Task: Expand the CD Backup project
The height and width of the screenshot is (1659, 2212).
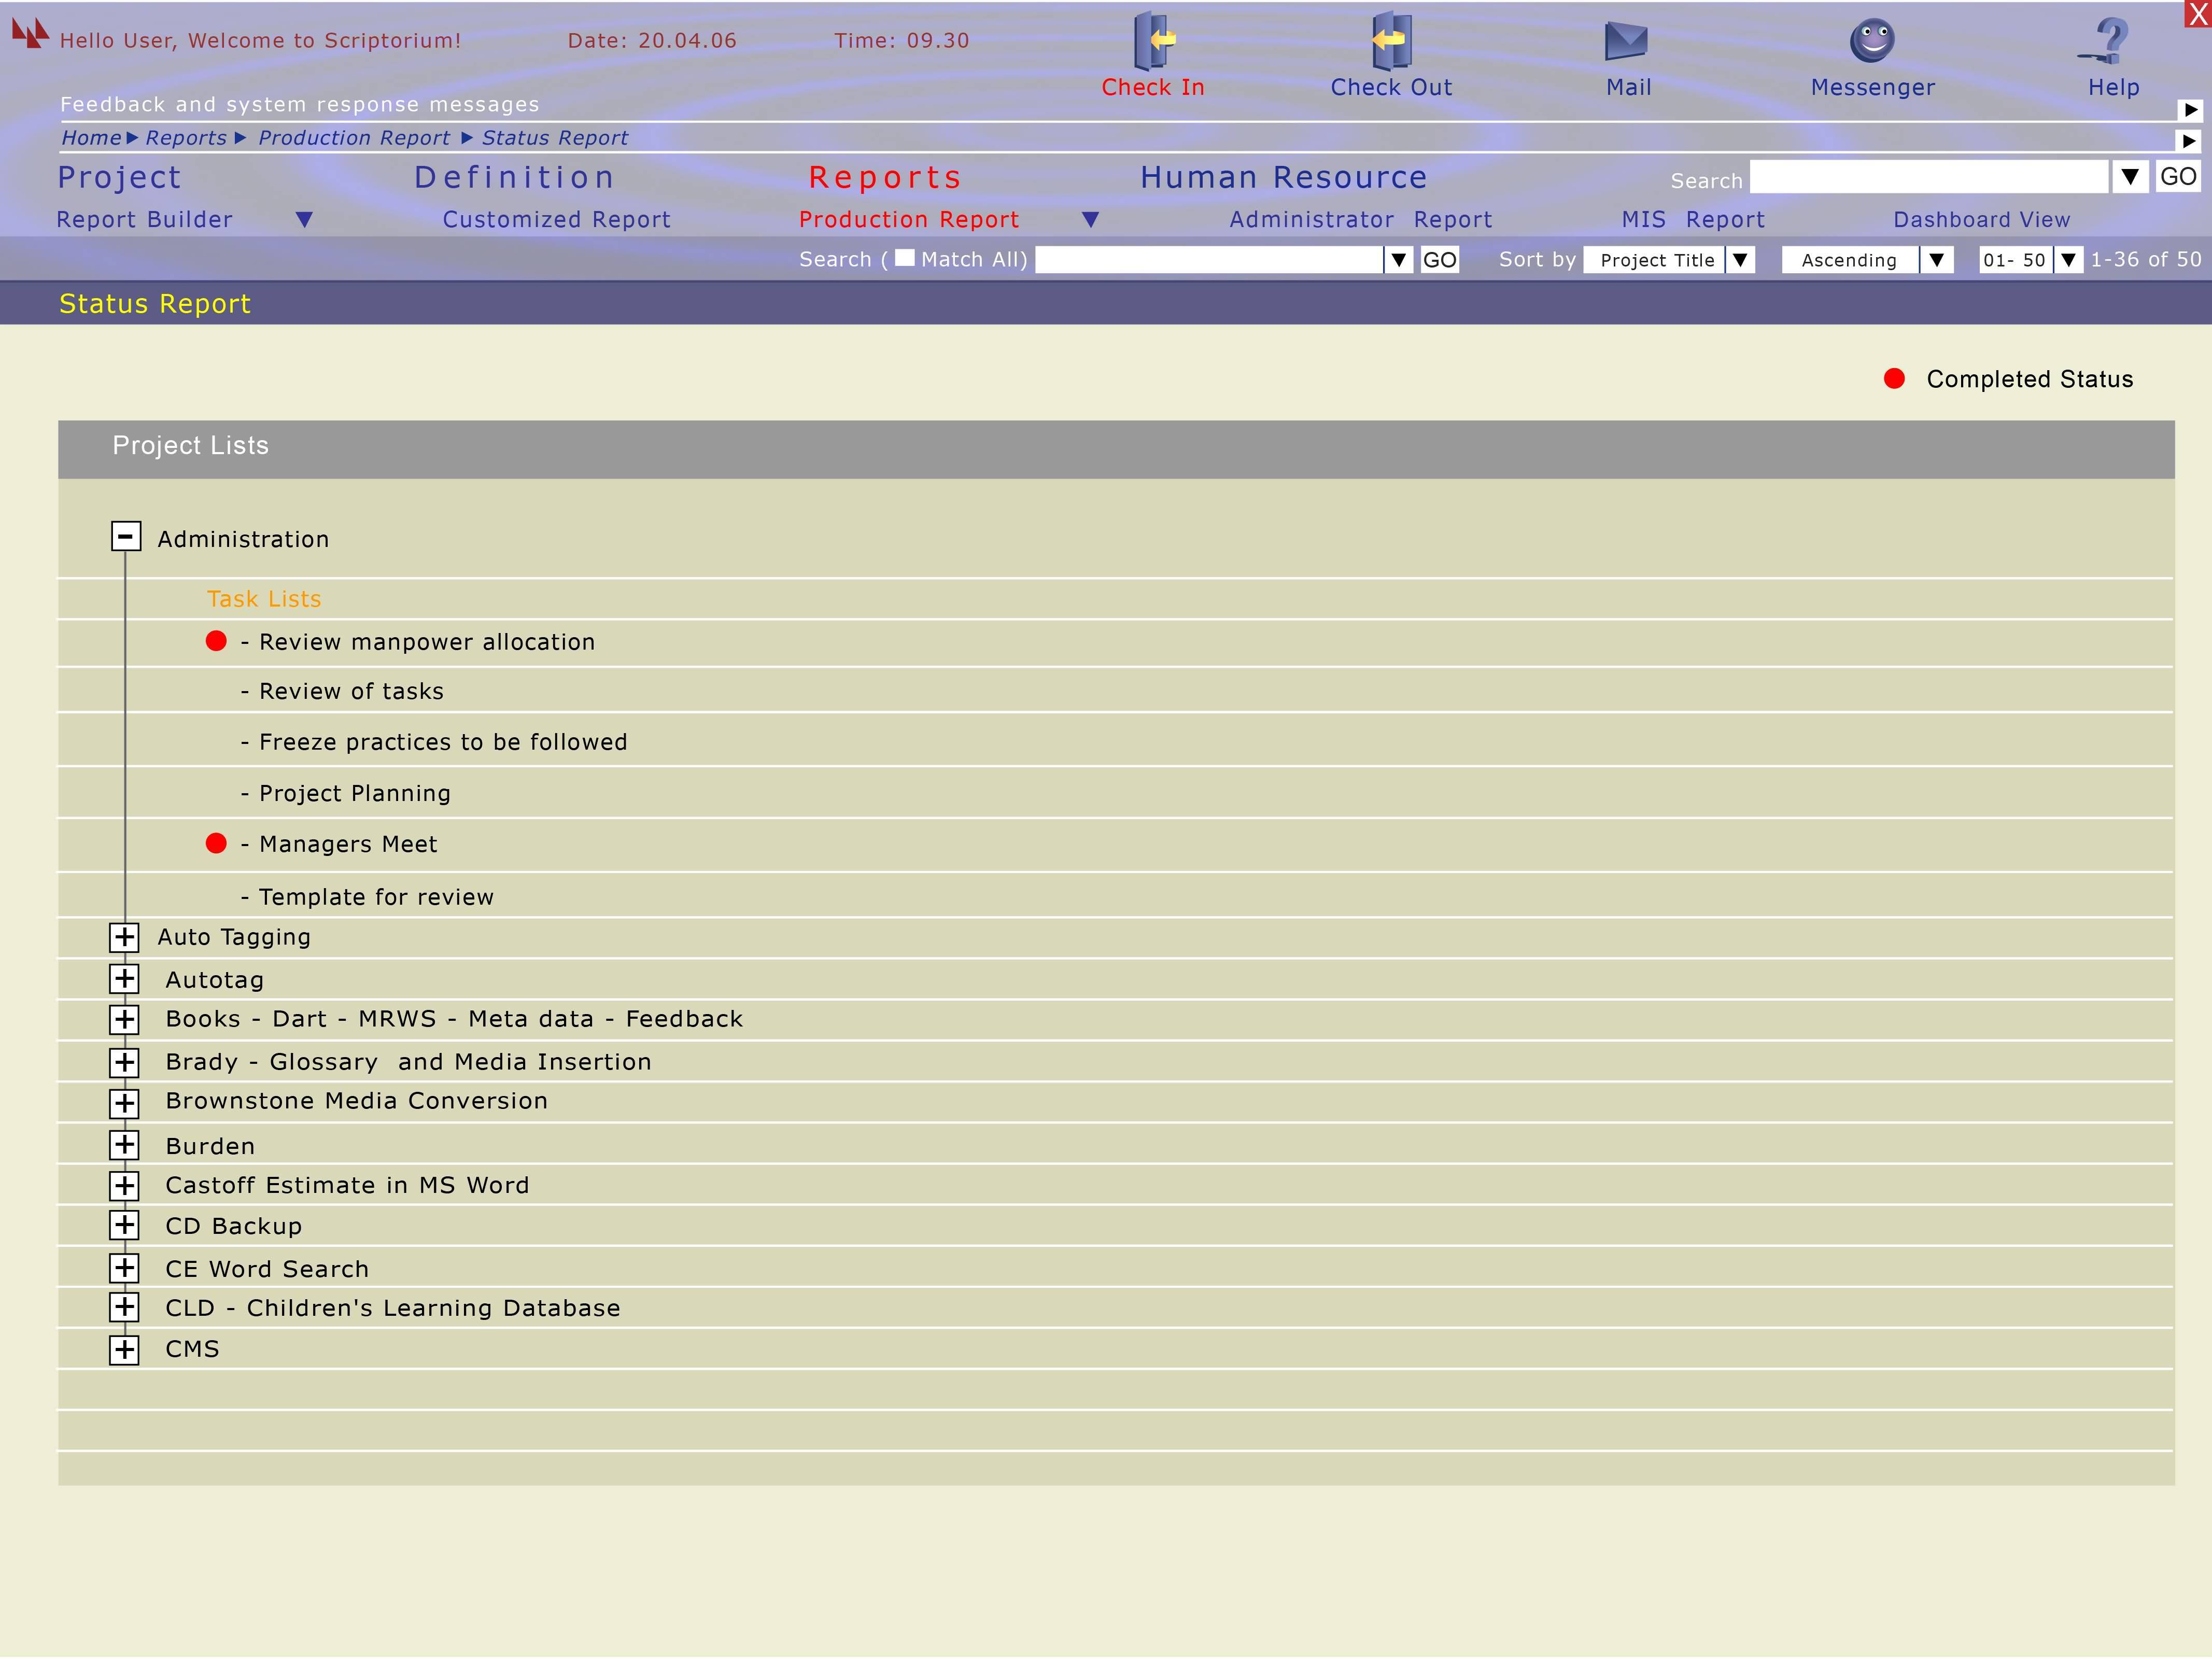Action: (124, 1225)
